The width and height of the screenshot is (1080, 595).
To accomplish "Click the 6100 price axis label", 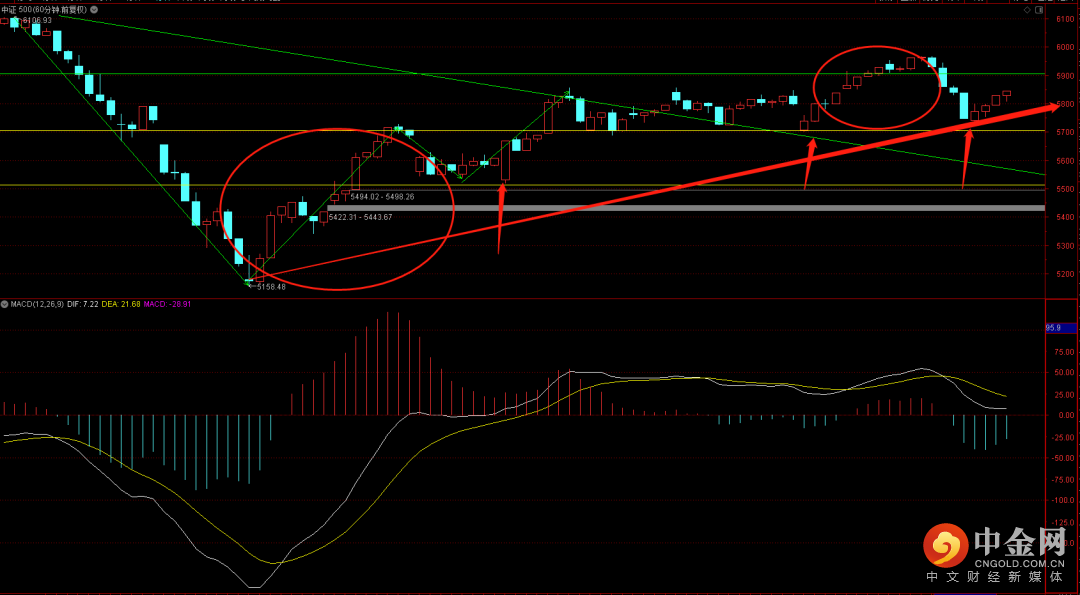I will pos(1065,19).
